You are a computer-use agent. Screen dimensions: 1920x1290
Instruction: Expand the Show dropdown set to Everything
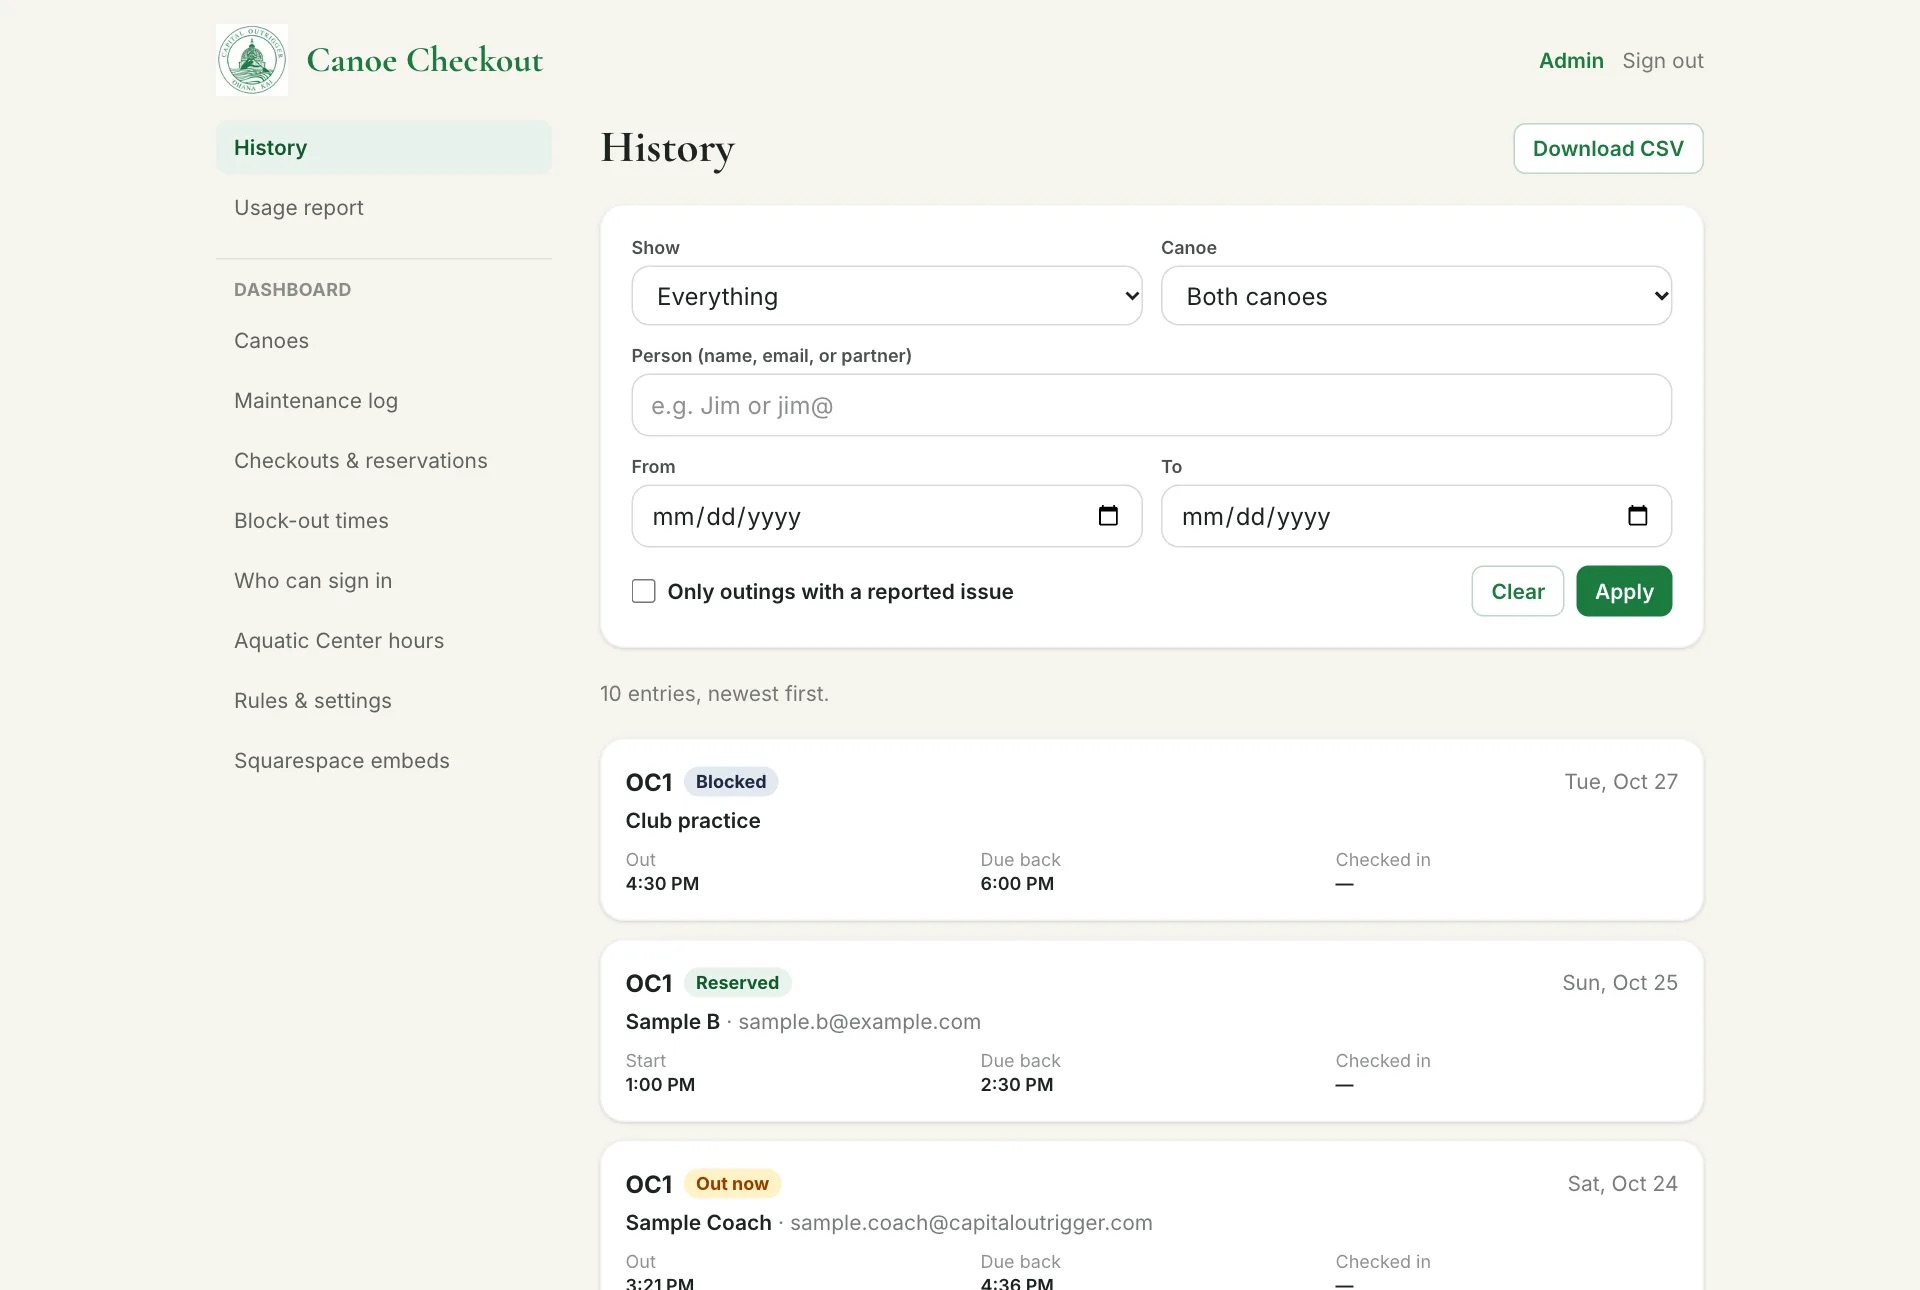pos(887,296)
